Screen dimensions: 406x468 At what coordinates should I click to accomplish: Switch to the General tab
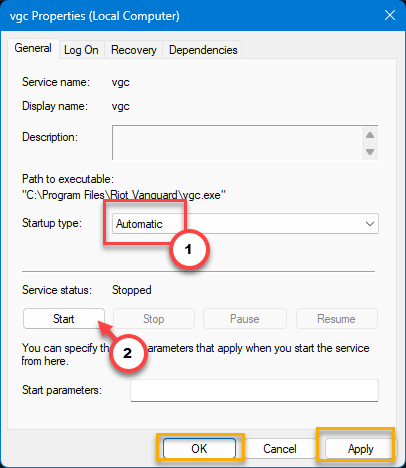33,48
